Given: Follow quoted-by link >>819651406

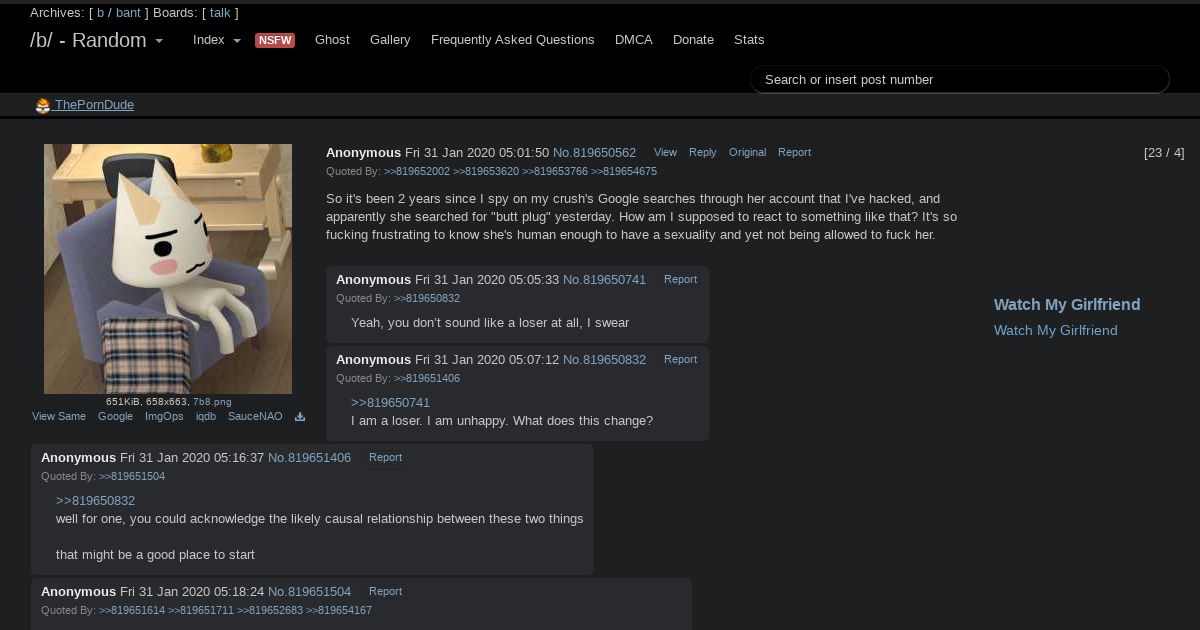Looking at the screenshot, I should coord(427,379).
